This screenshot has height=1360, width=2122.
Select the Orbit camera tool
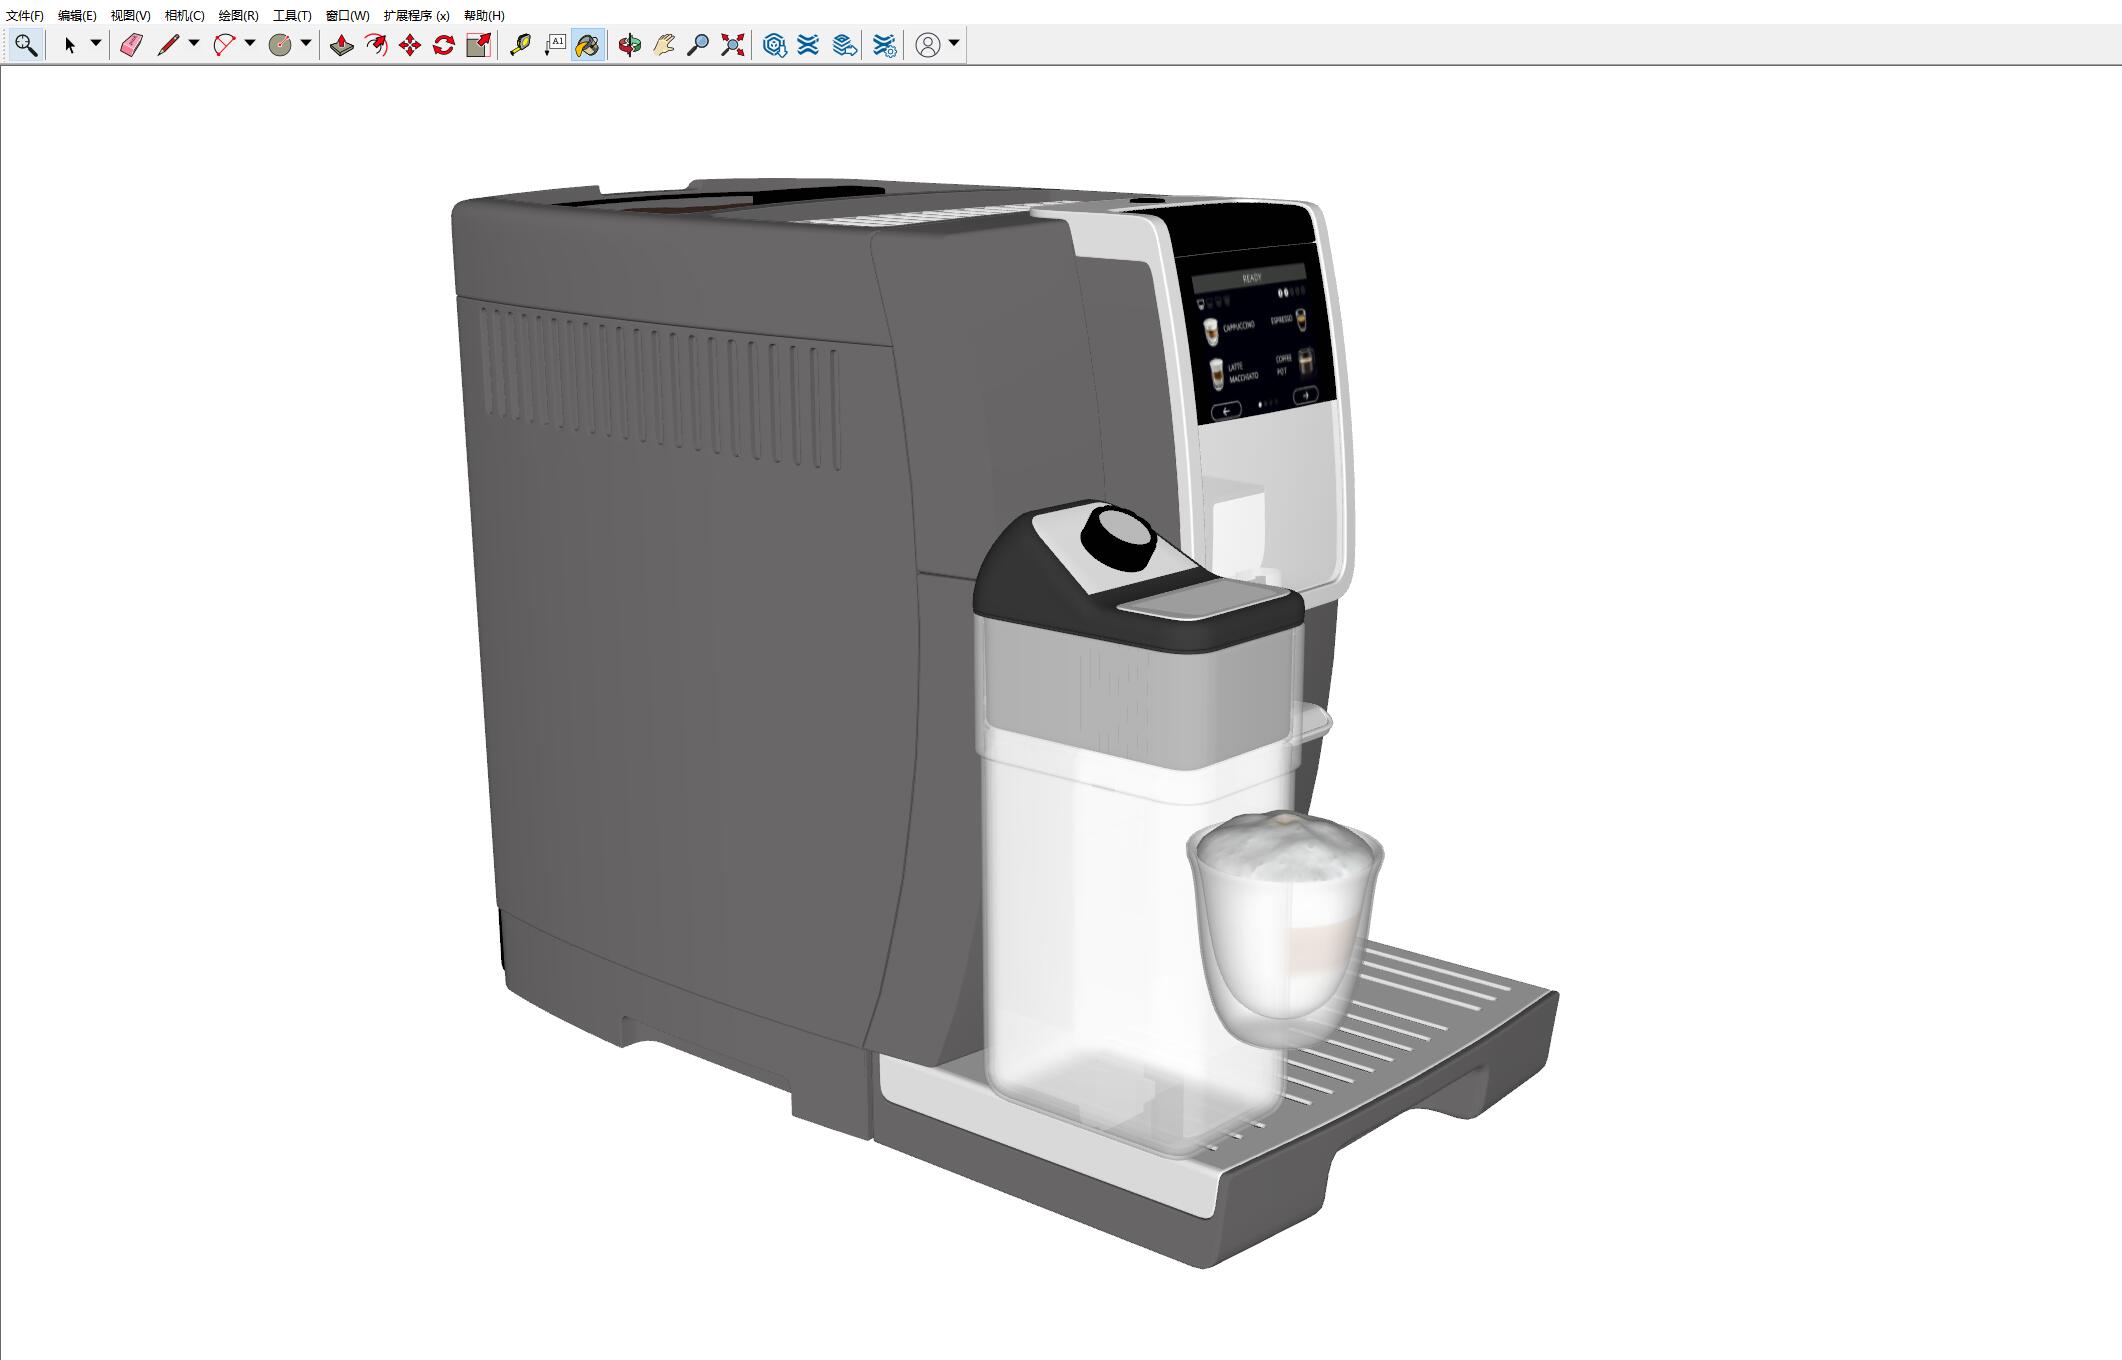click(629, 45)
